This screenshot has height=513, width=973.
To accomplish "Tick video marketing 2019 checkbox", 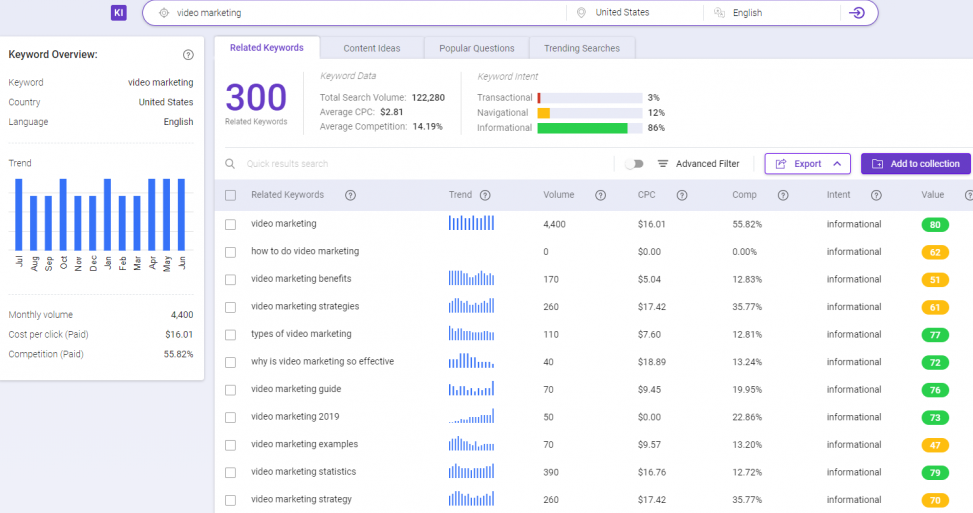I will coord(231,417).
